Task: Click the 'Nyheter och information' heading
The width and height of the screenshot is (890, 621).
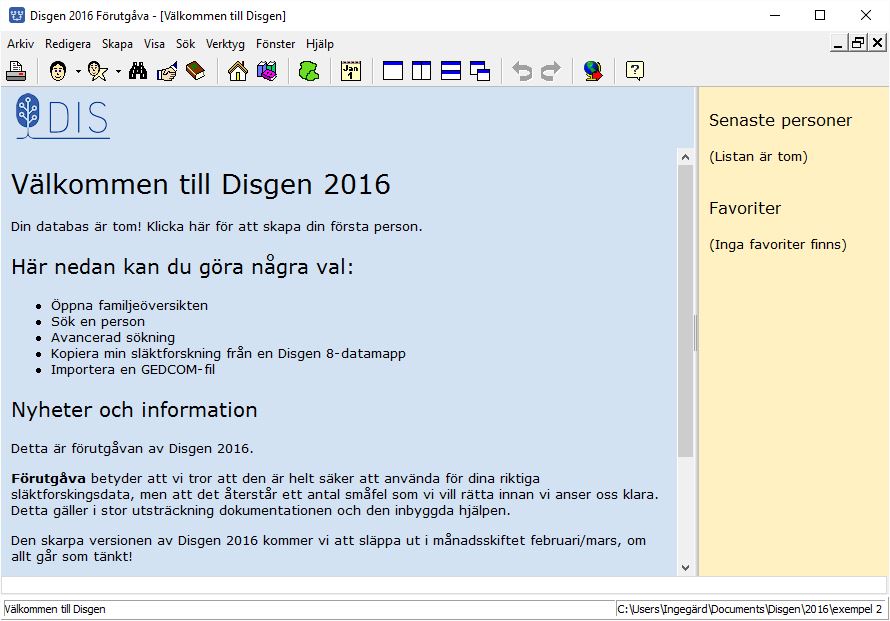Action: point(134,410)
